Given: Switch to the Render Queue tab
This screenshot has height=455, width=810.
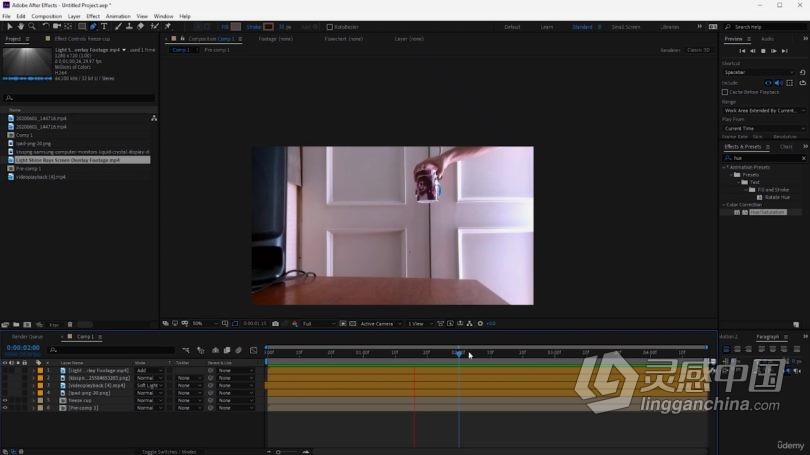Looking at the screenshot, I should pos(27,337).
